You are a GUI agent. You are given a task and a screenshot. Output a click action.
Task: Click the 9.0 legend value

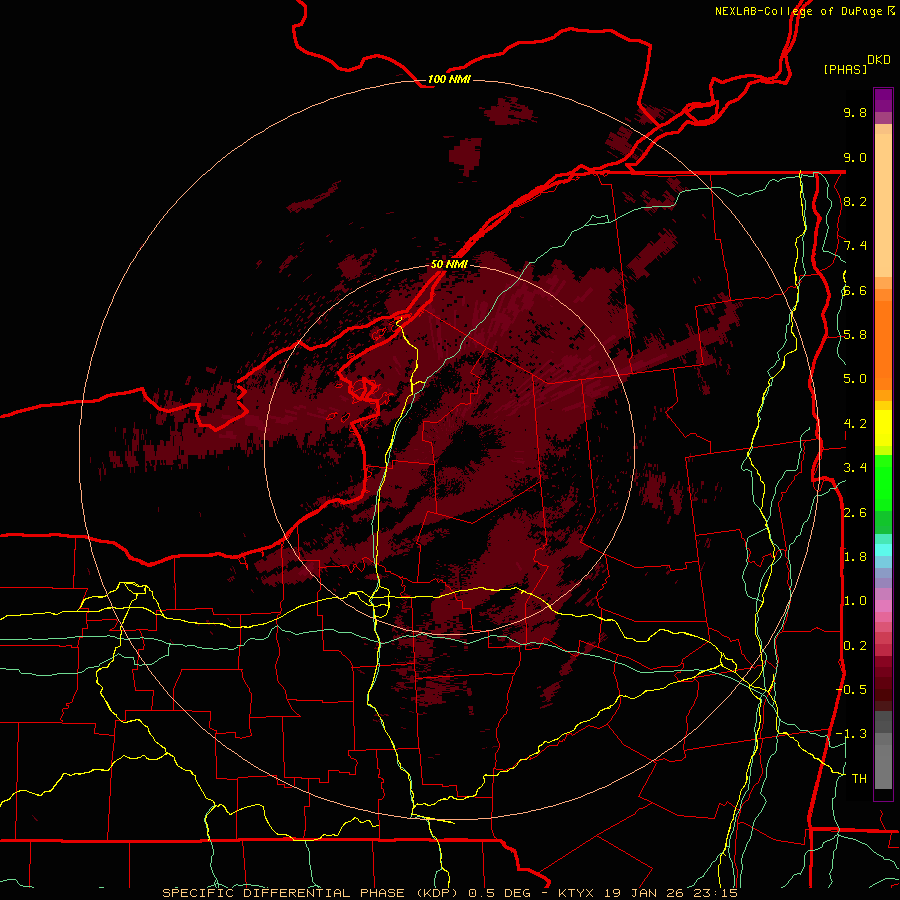[x=855, y=157]
